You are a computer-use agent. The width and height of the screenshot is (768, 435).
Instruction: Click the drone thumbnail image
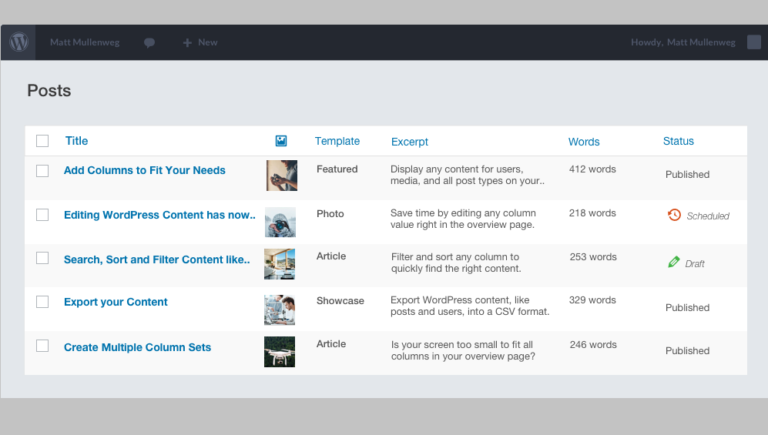tap(280, 351)
